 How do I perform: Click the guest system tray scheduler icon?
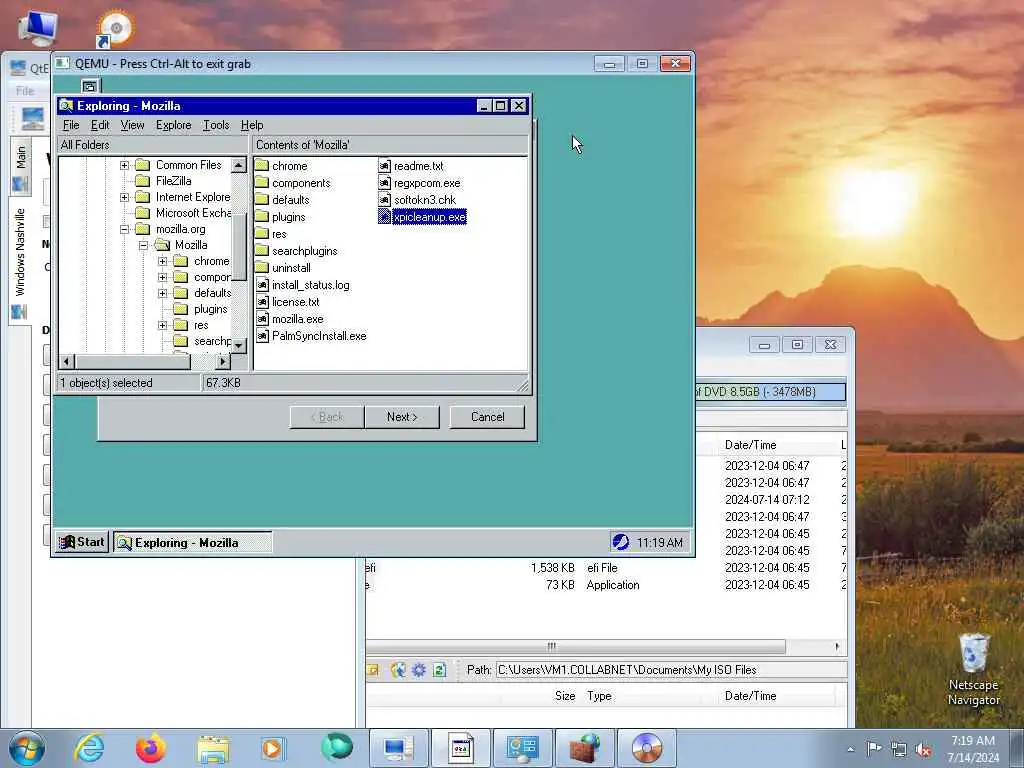point(620,542)
